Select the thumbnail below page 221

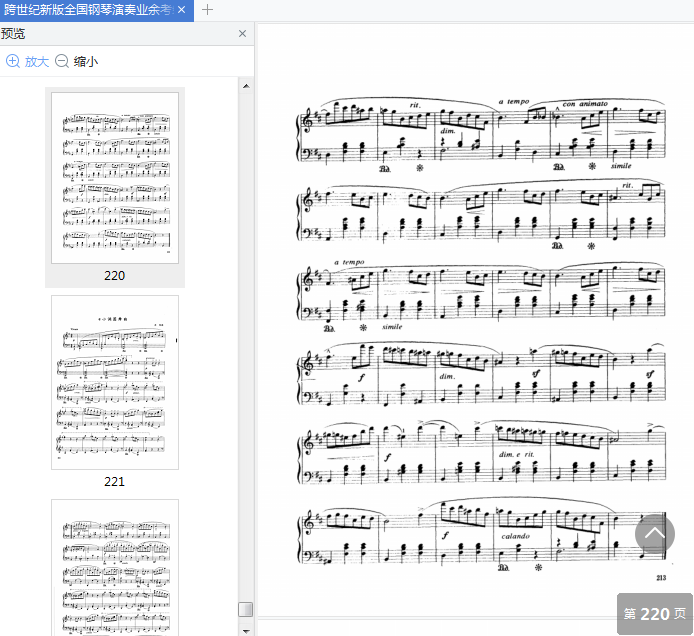pyautogui.click(x=115, y=568)
